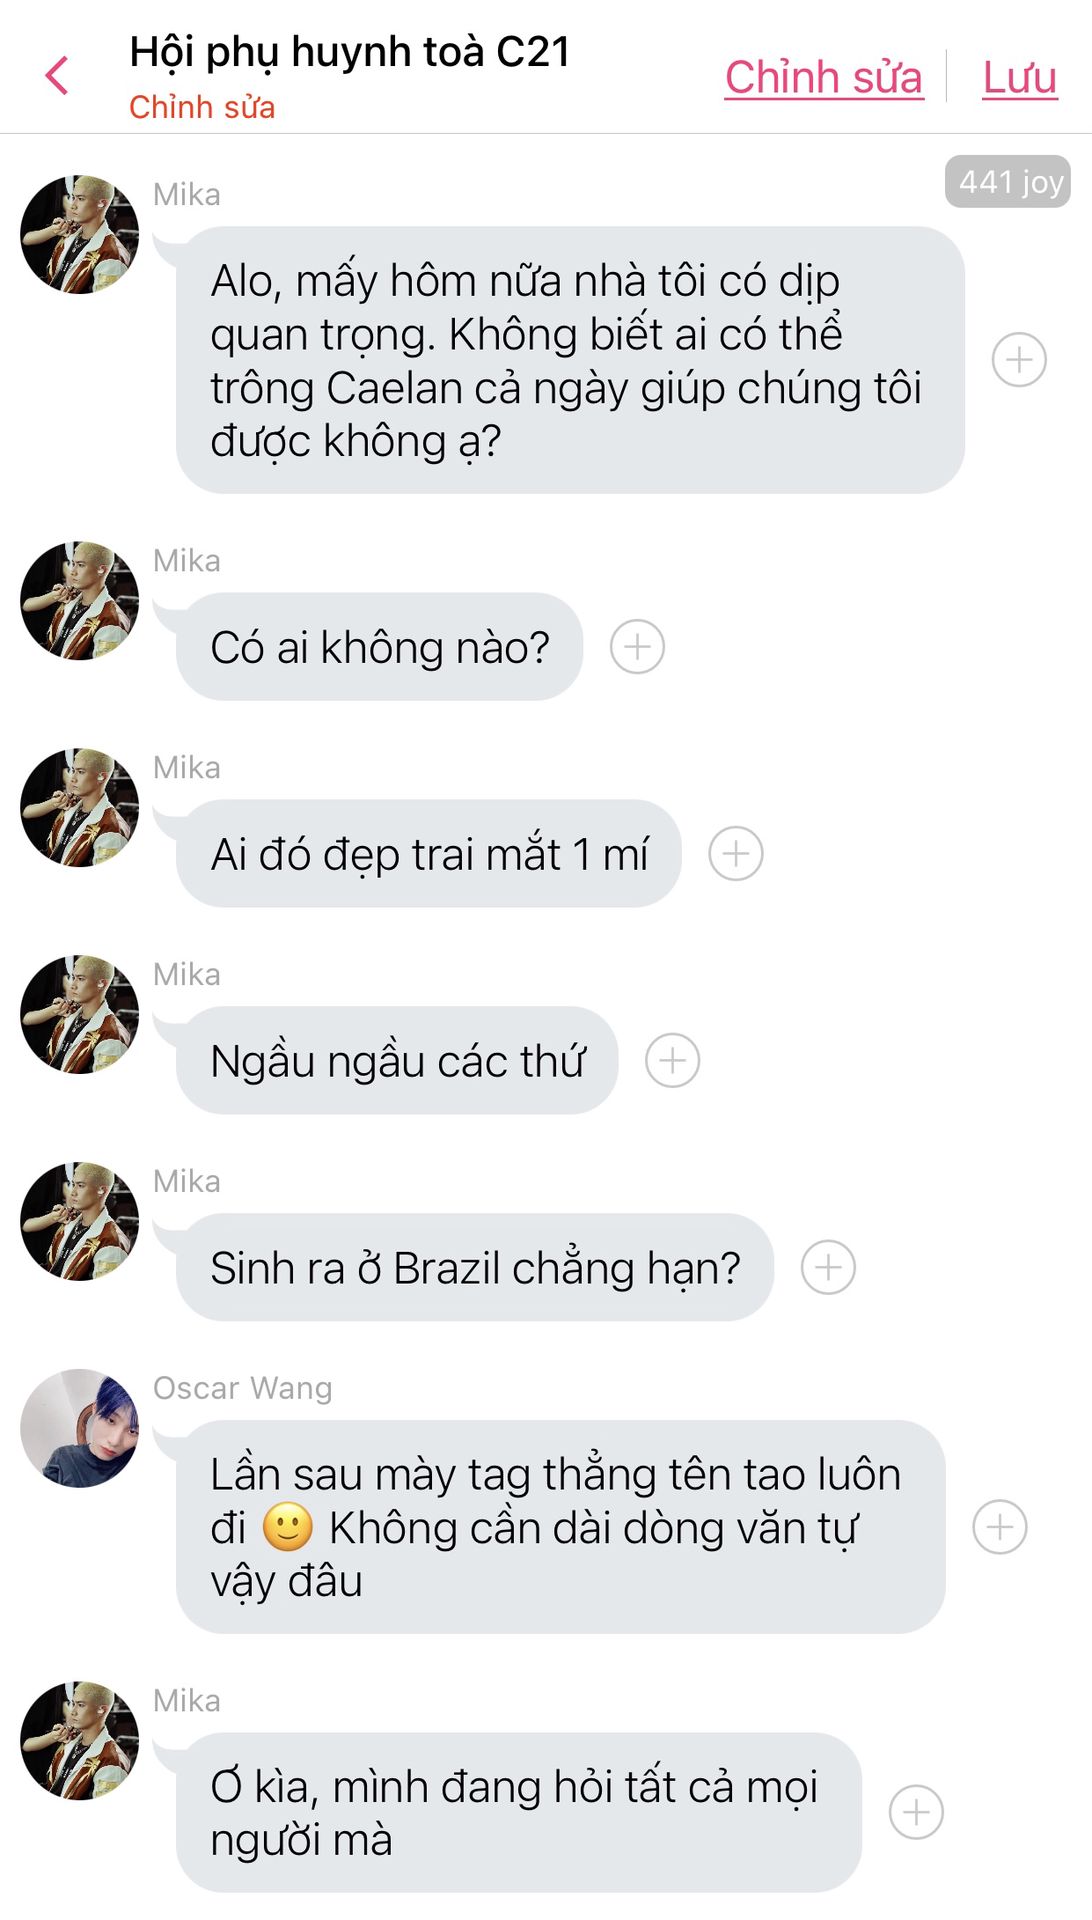
Task: Tap the pink back arrow icon
Action: point(57,76)
